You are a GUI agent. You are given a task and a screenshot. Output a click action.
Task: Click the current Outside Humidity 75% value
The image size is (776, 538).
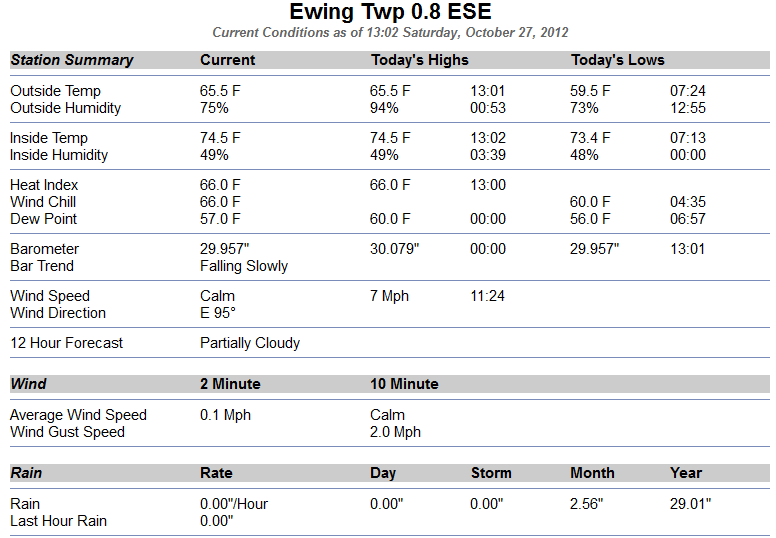pyautogui.click(x=214, y=108)
